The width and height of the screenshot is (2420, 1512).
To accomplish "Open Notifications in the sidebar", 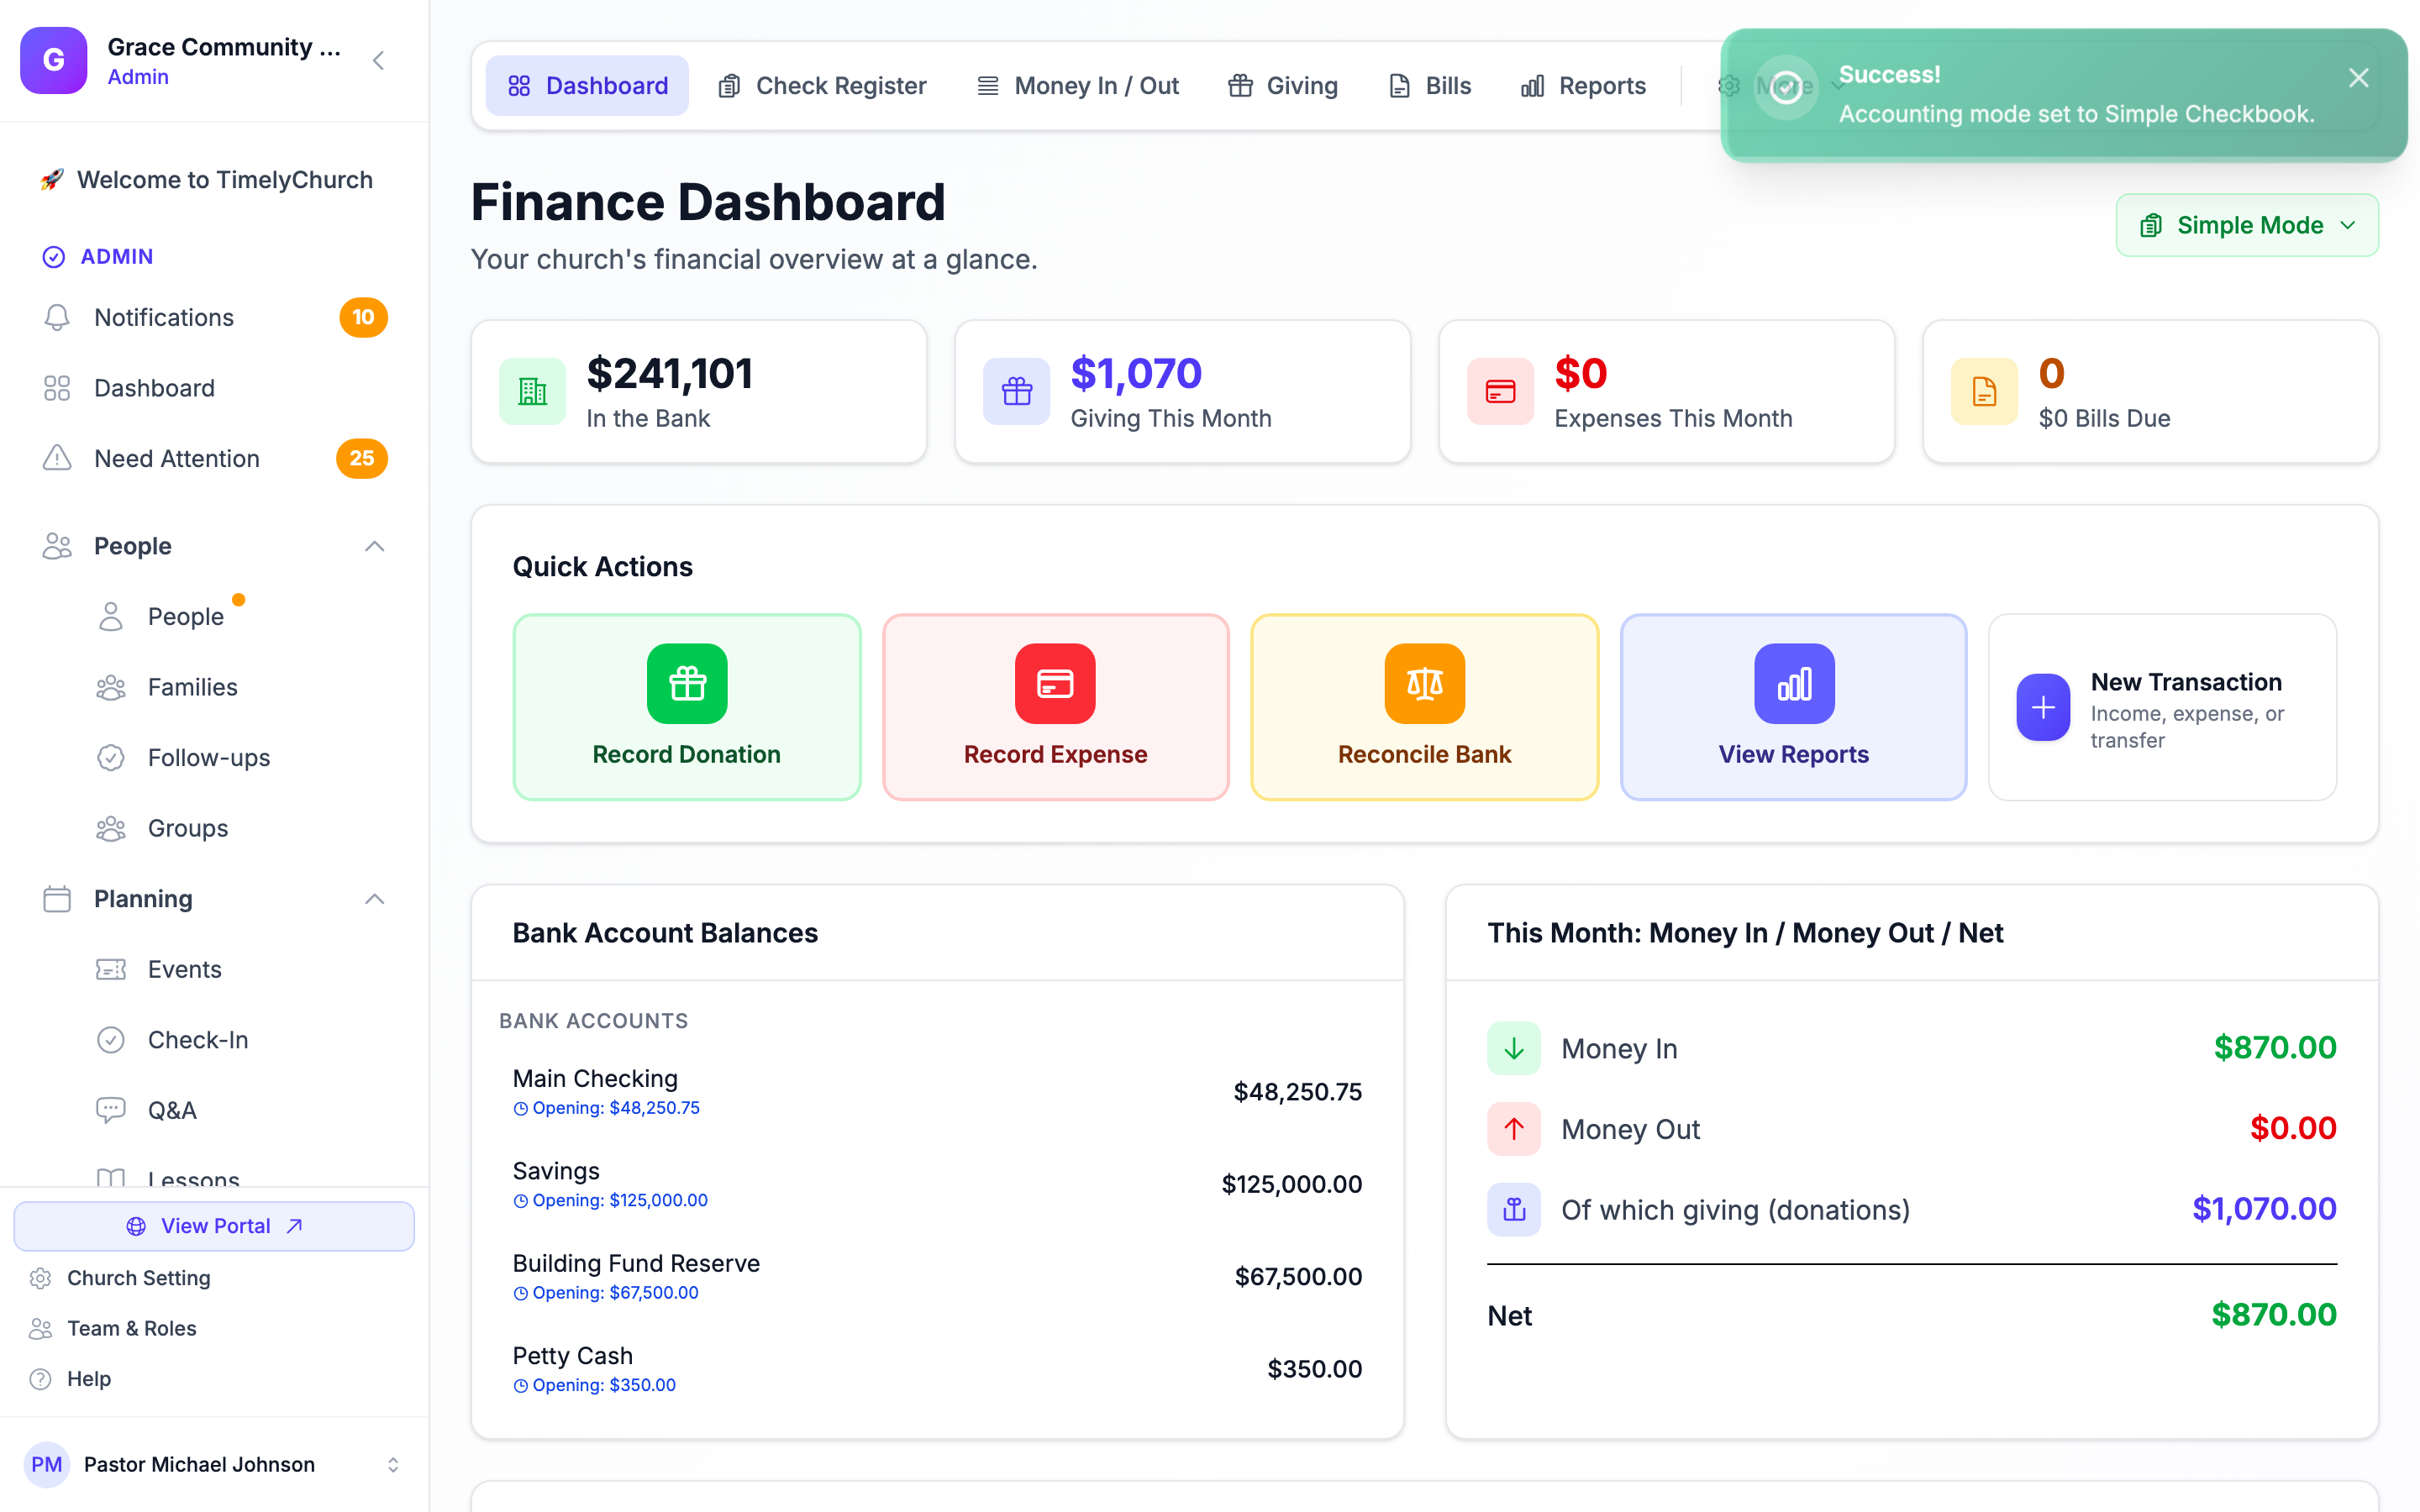I will pyautogui.click(x=214, y=318).
